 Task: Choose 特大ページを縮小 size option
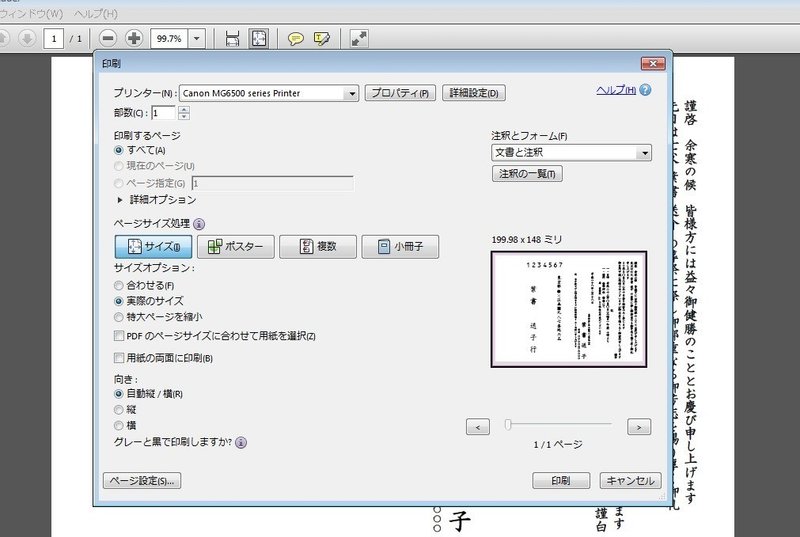coord(119,317)
